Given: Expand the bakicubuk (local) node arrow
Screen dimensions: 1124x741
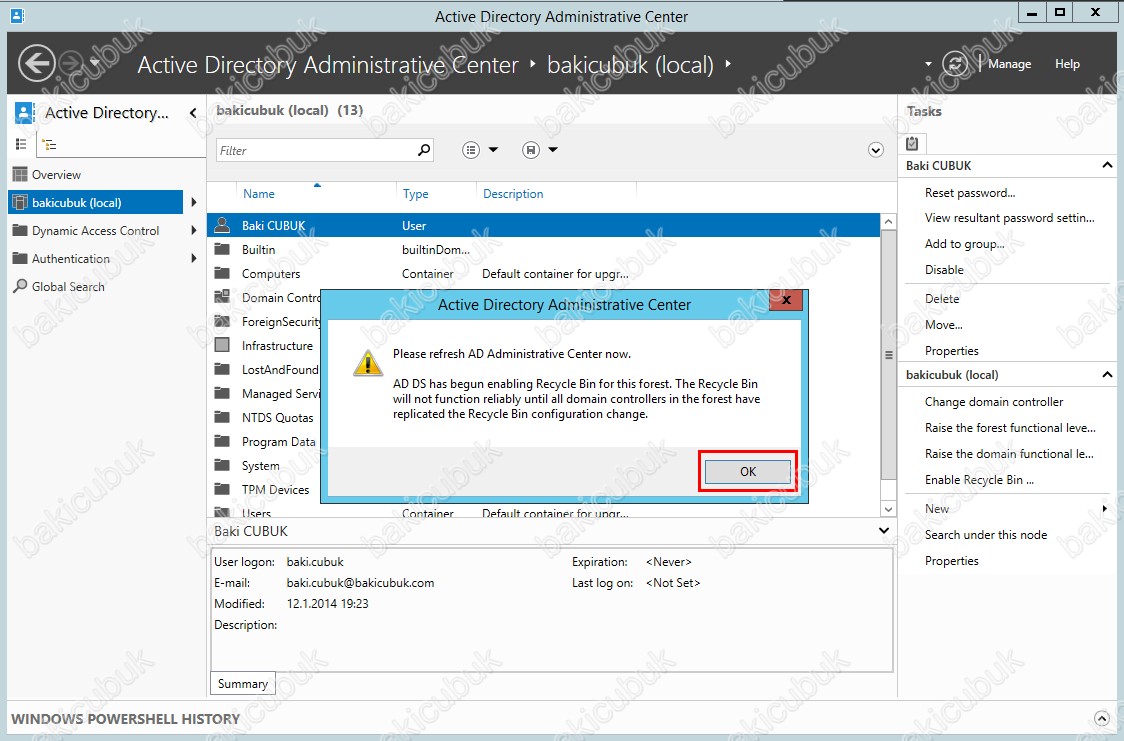Looking at the screenshot, I should [194, 202].
